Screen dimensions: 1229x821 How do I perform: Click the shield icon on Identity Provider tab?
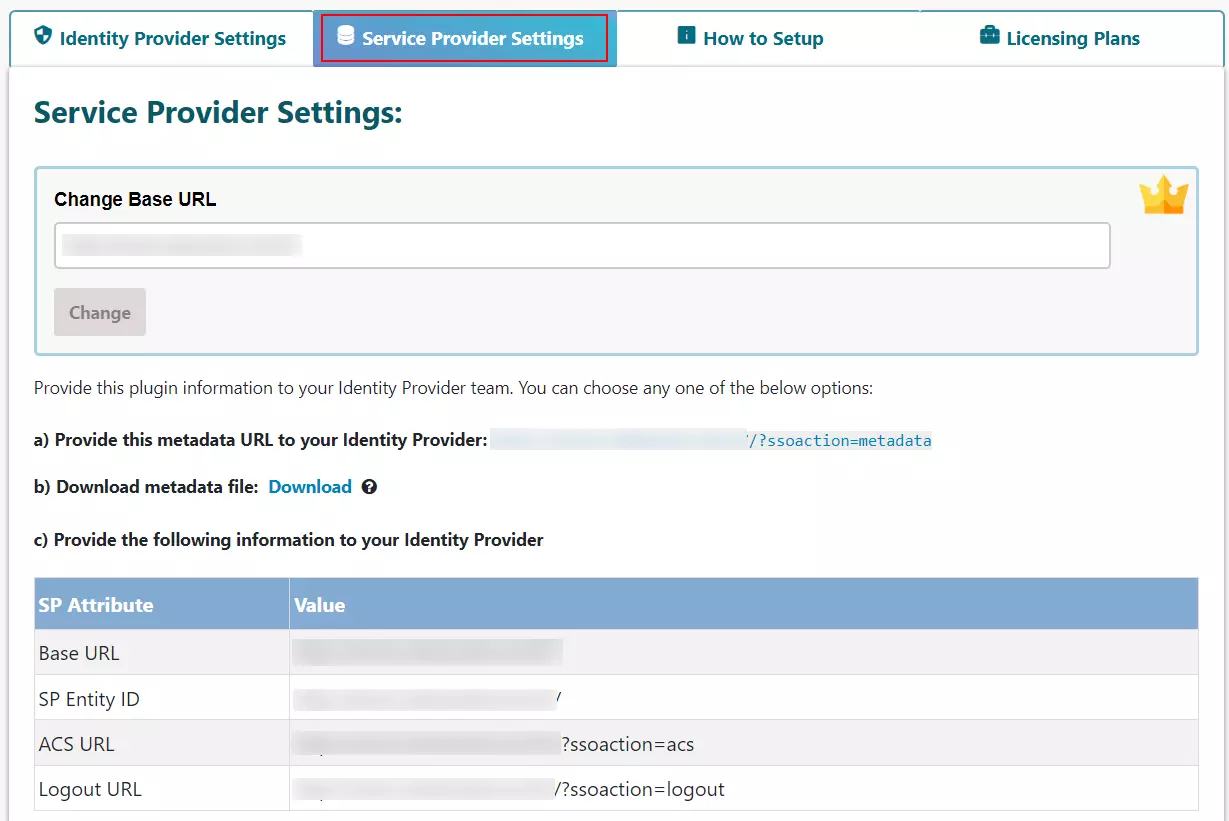pyautogui.click(x=42, y=37)
